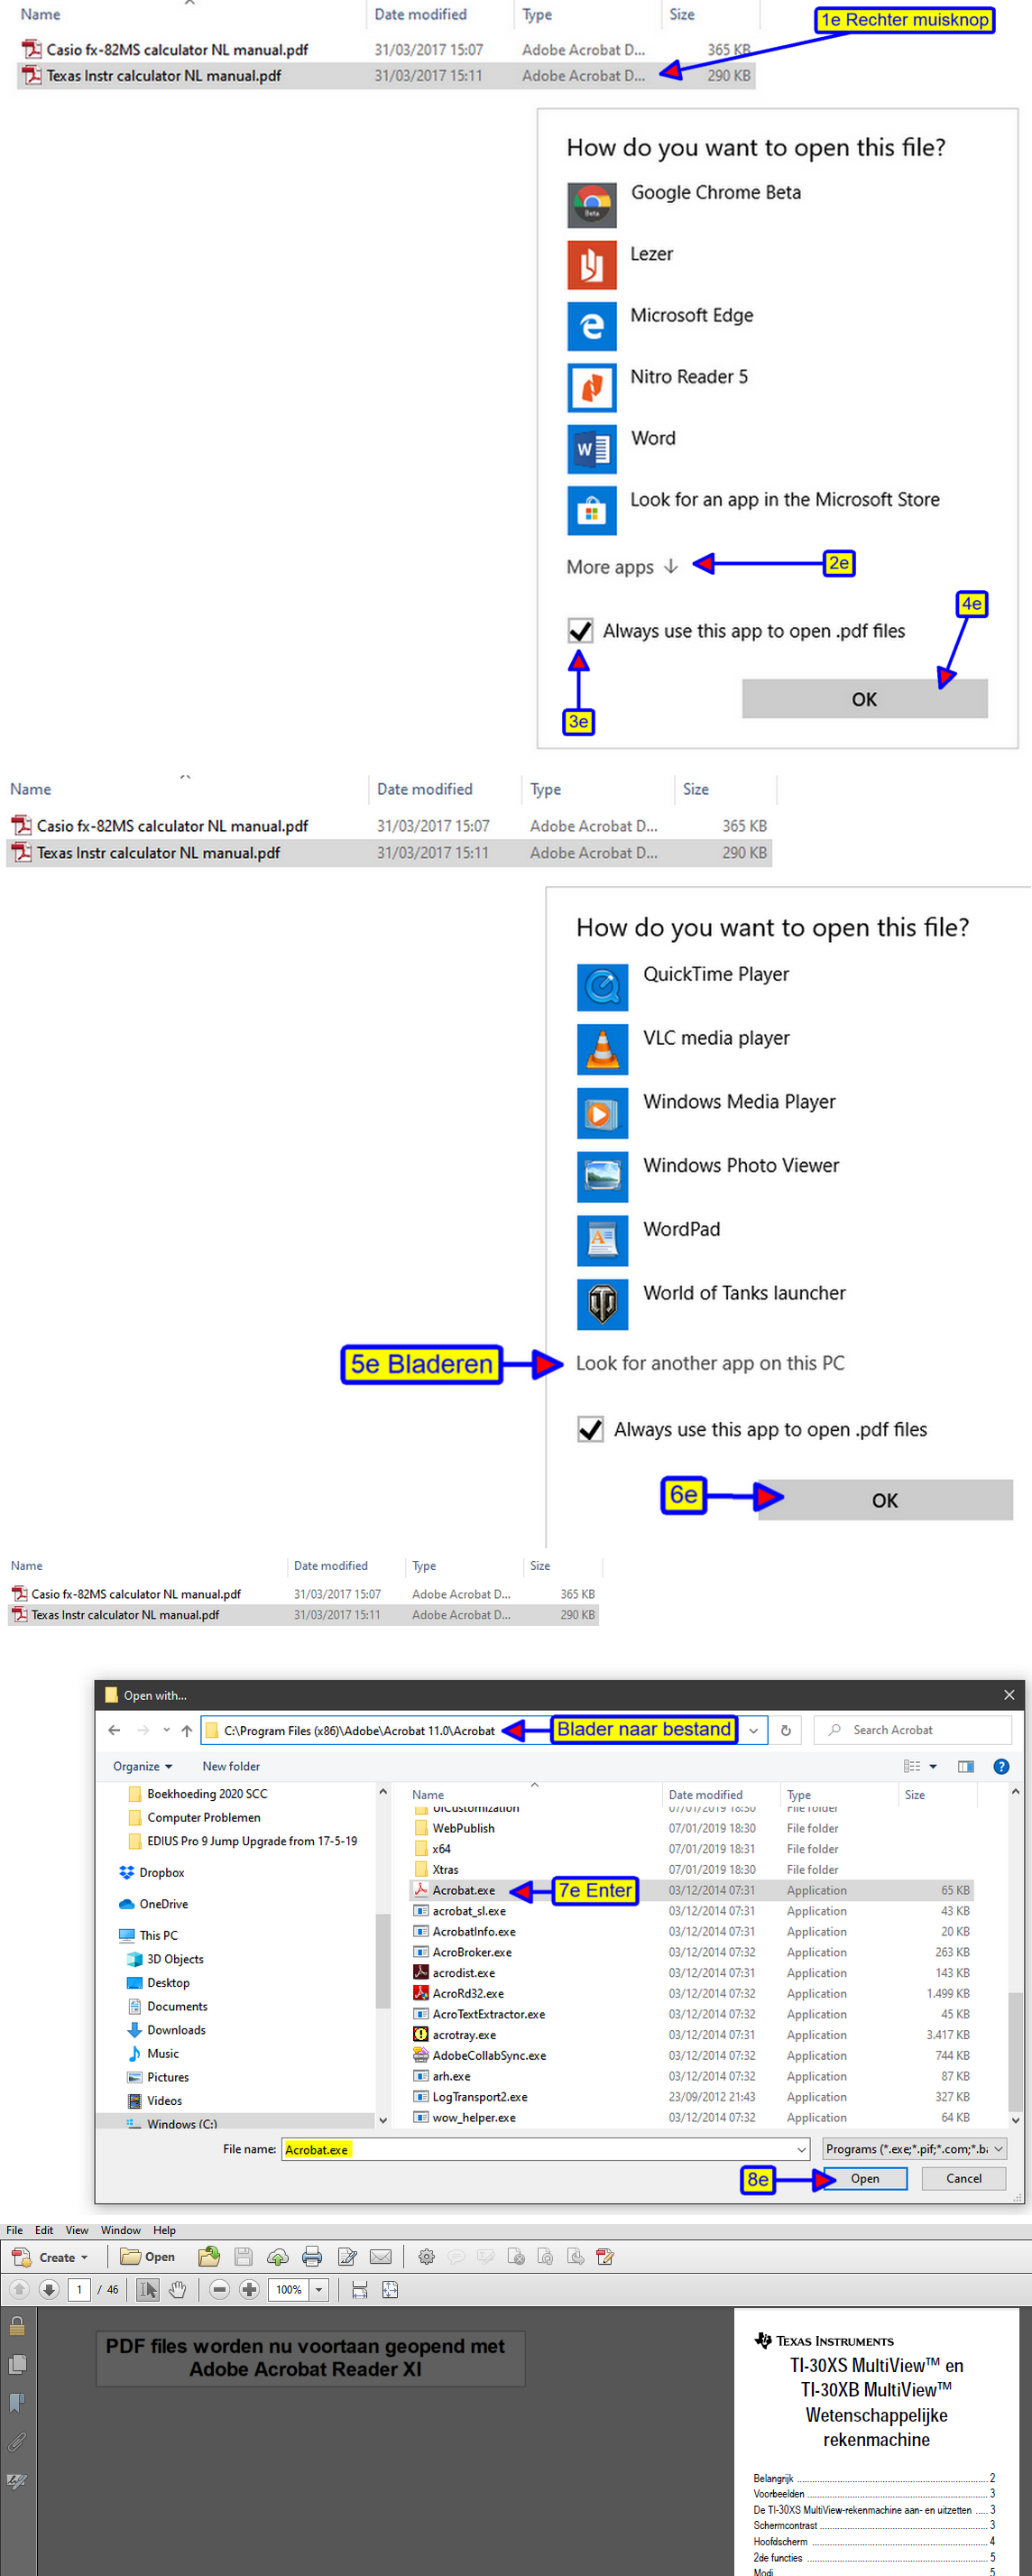Click the fit full page icon
Viewport: 1032px width, 2576px height.
click(390, 2290)
